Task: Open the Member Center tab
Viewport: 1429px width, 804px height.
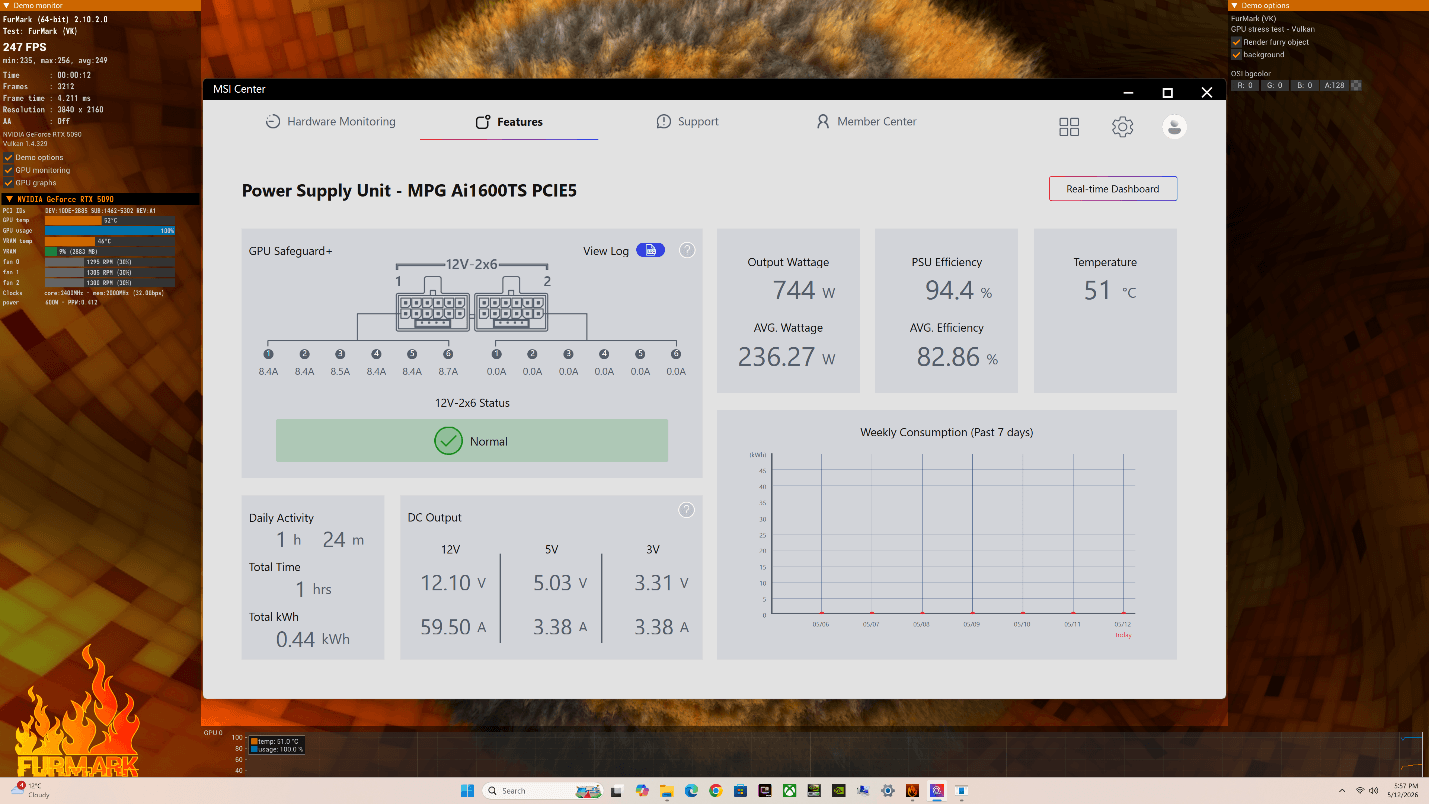Action: click(x=866, y=122)
